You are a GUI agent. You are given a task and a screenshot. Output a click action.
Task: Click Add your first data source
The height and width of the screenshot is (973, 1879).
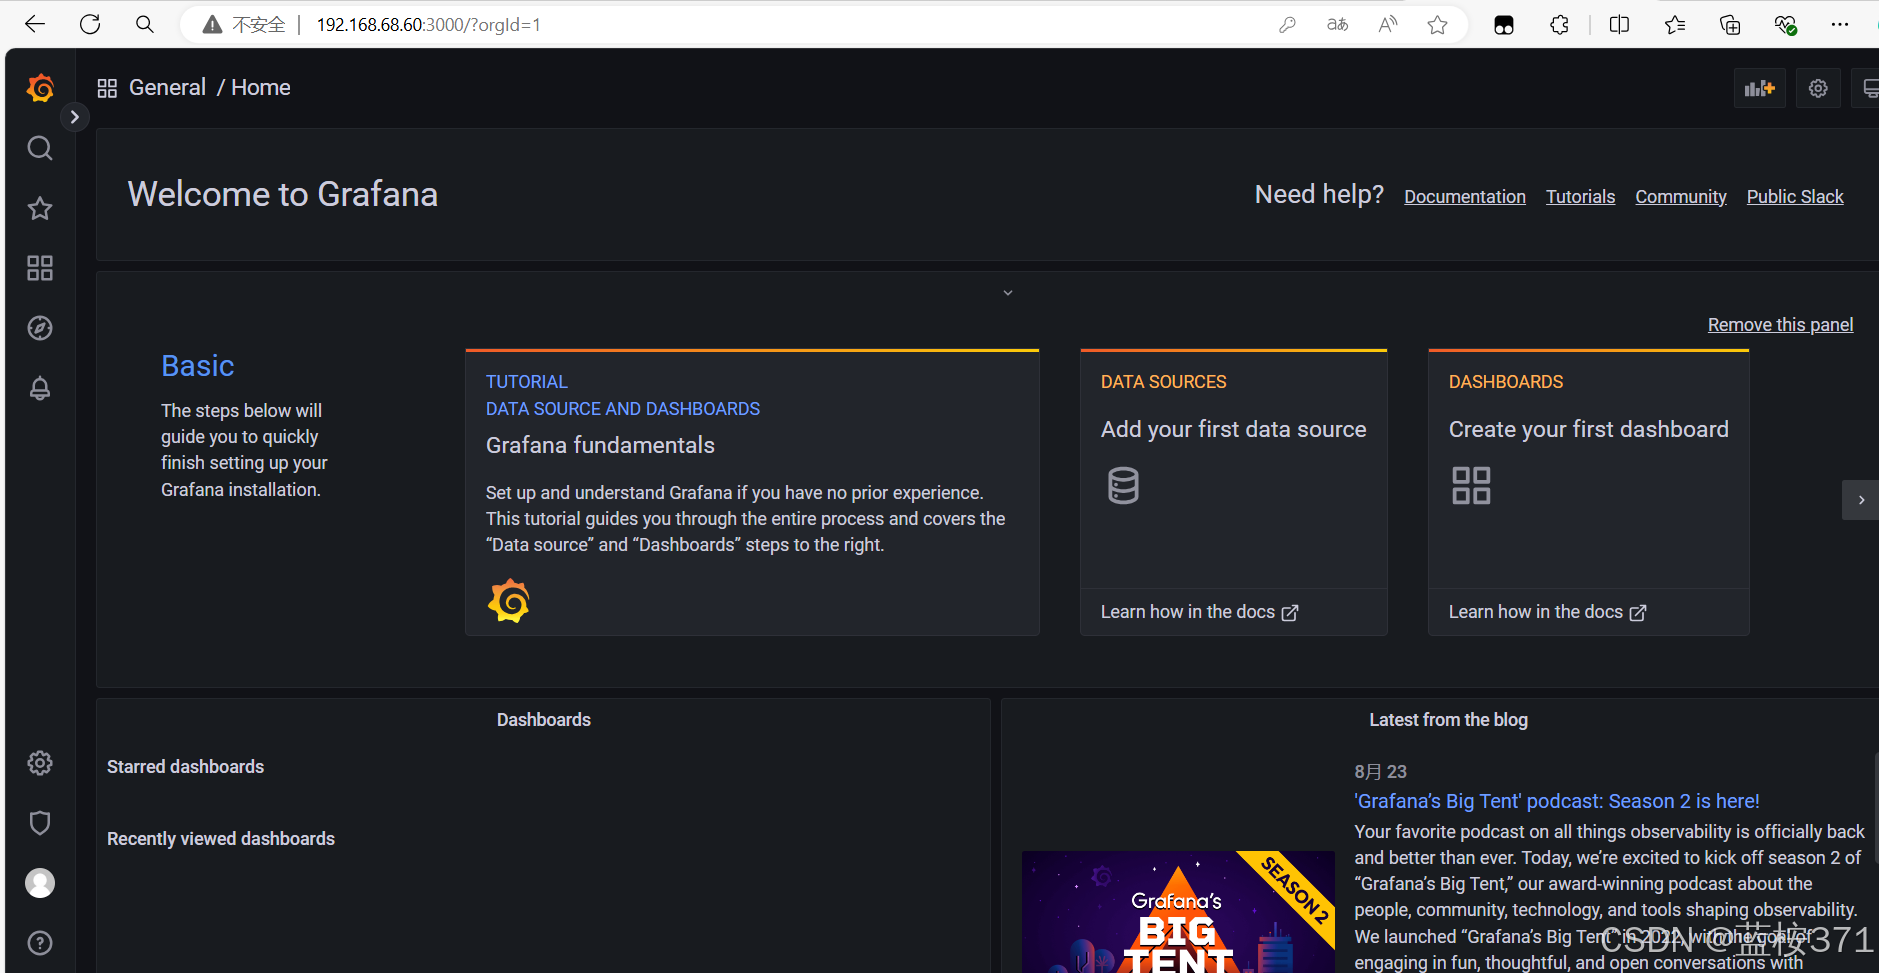1233,429
